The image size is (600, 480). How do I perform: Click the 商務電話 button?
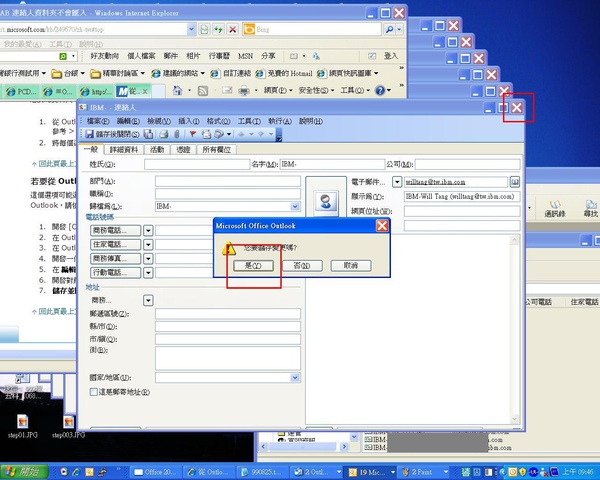click(116, 230)
